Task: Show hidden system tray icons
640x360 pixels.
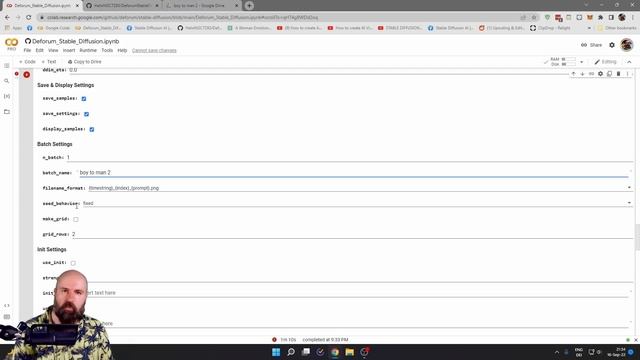Action: (557, 352)
